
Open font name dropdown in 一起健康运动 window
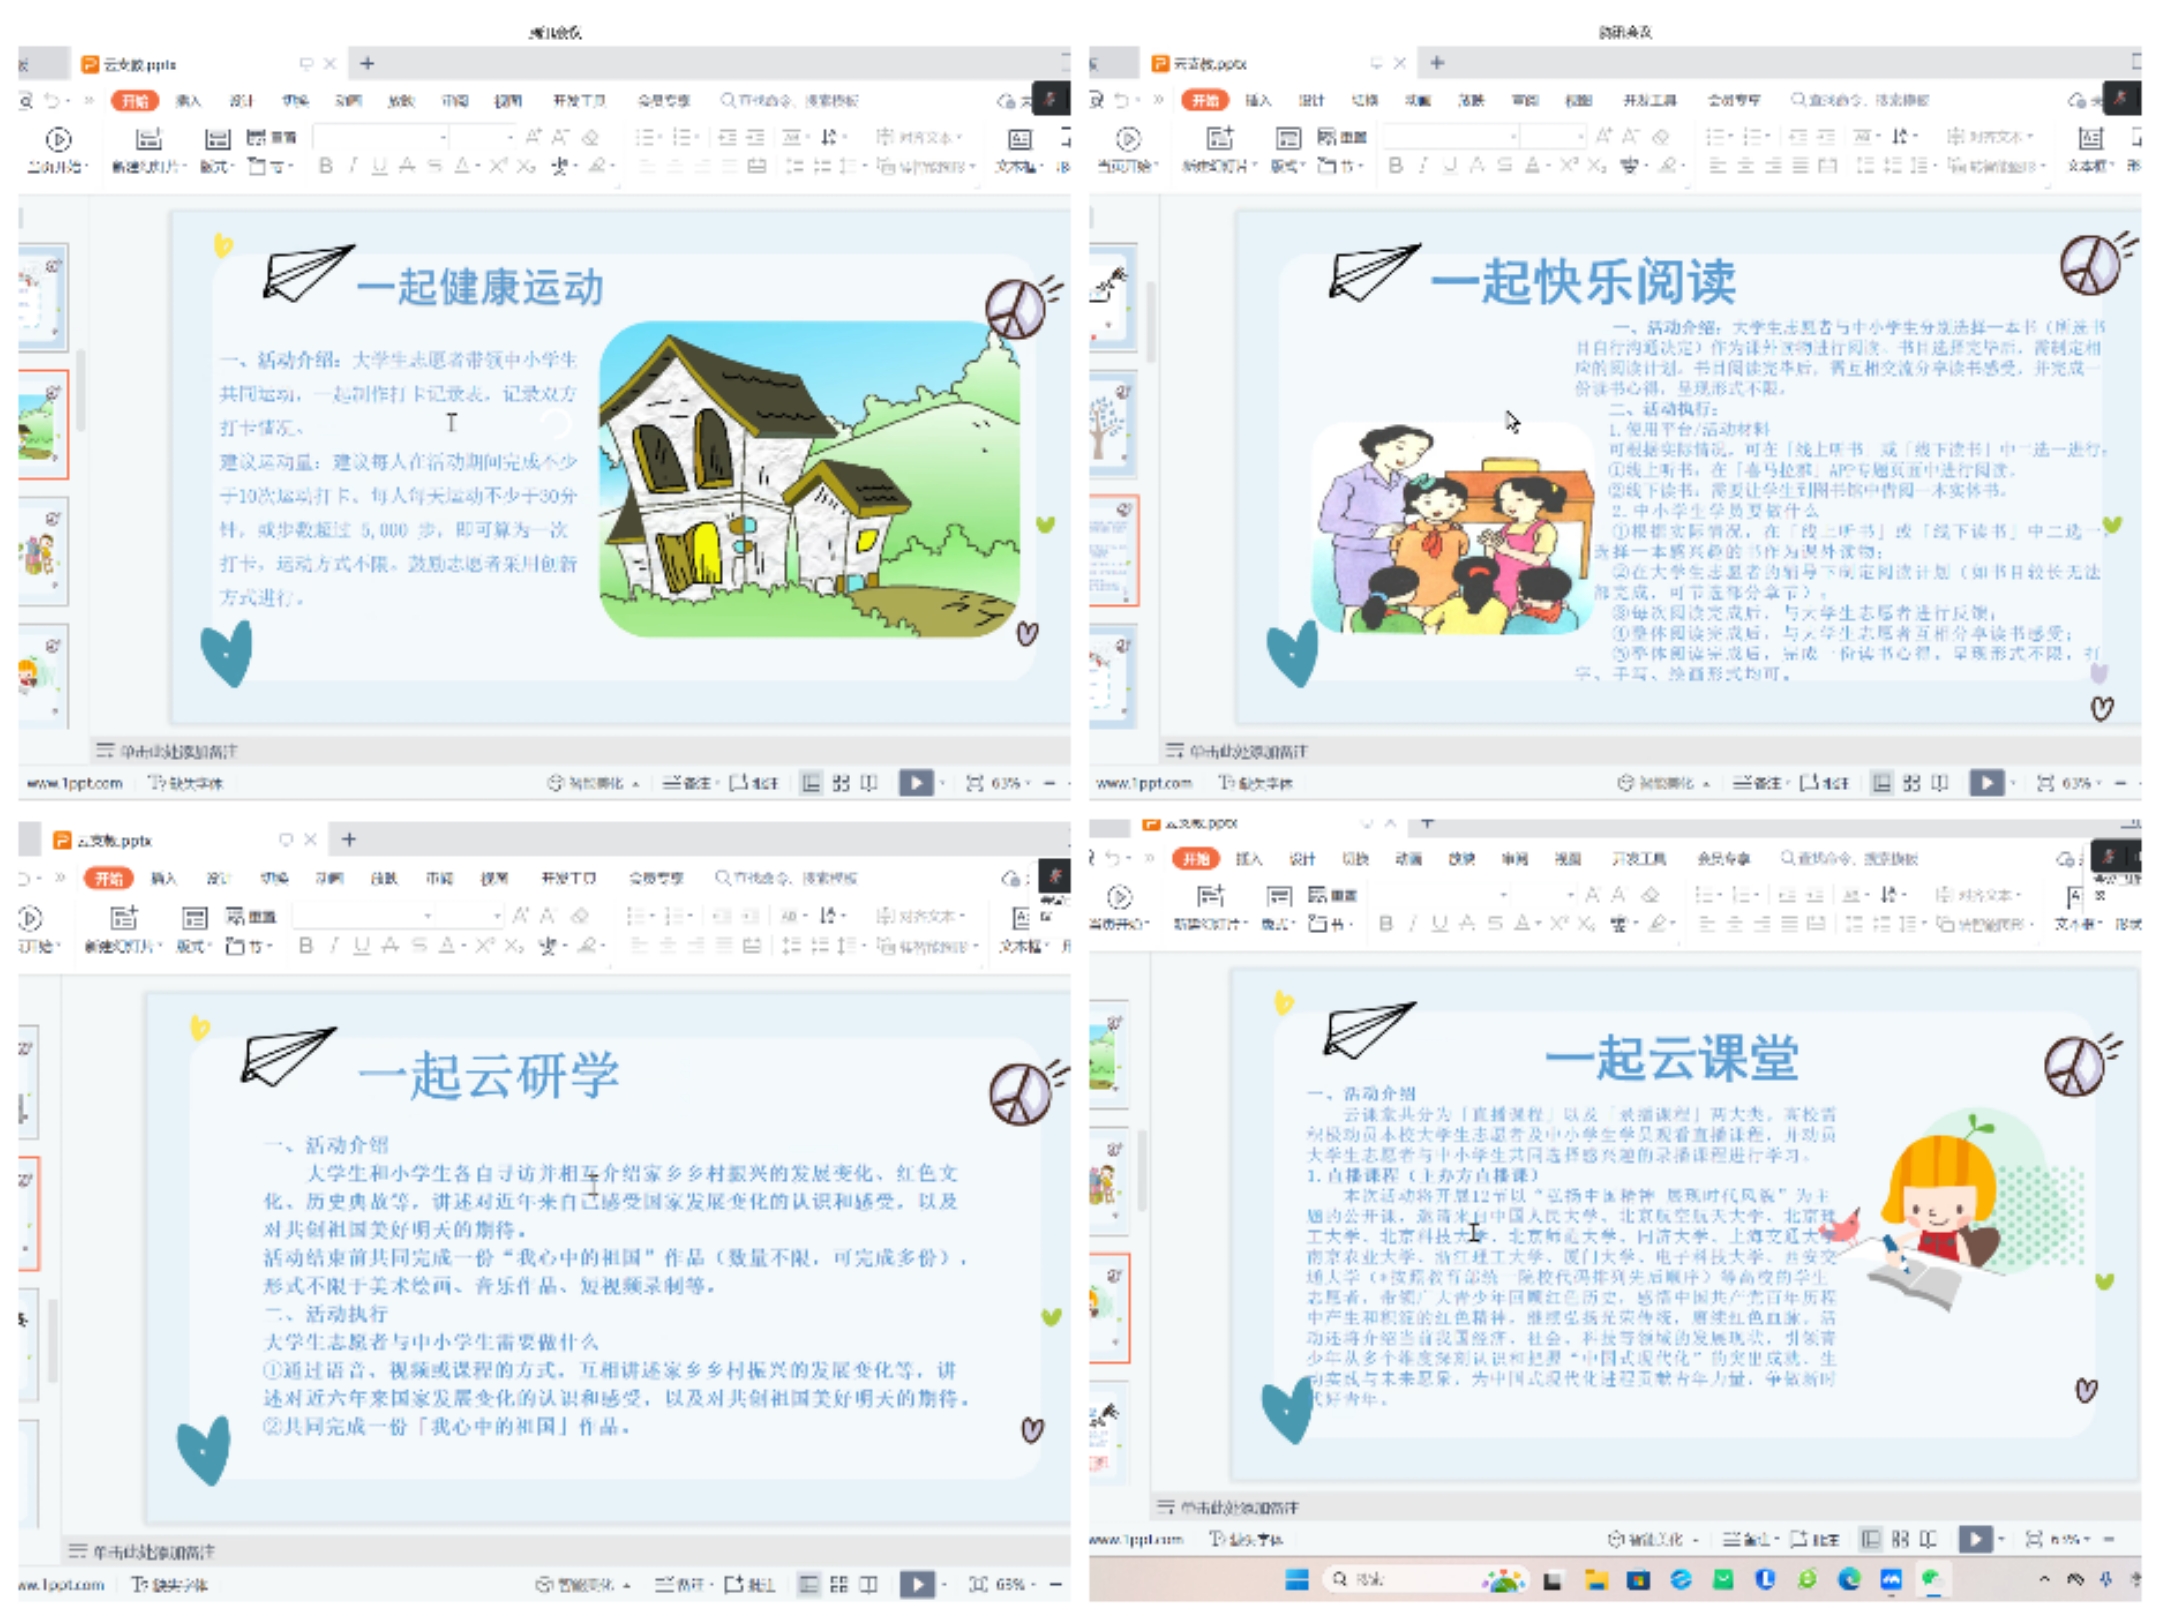(443, 137)
